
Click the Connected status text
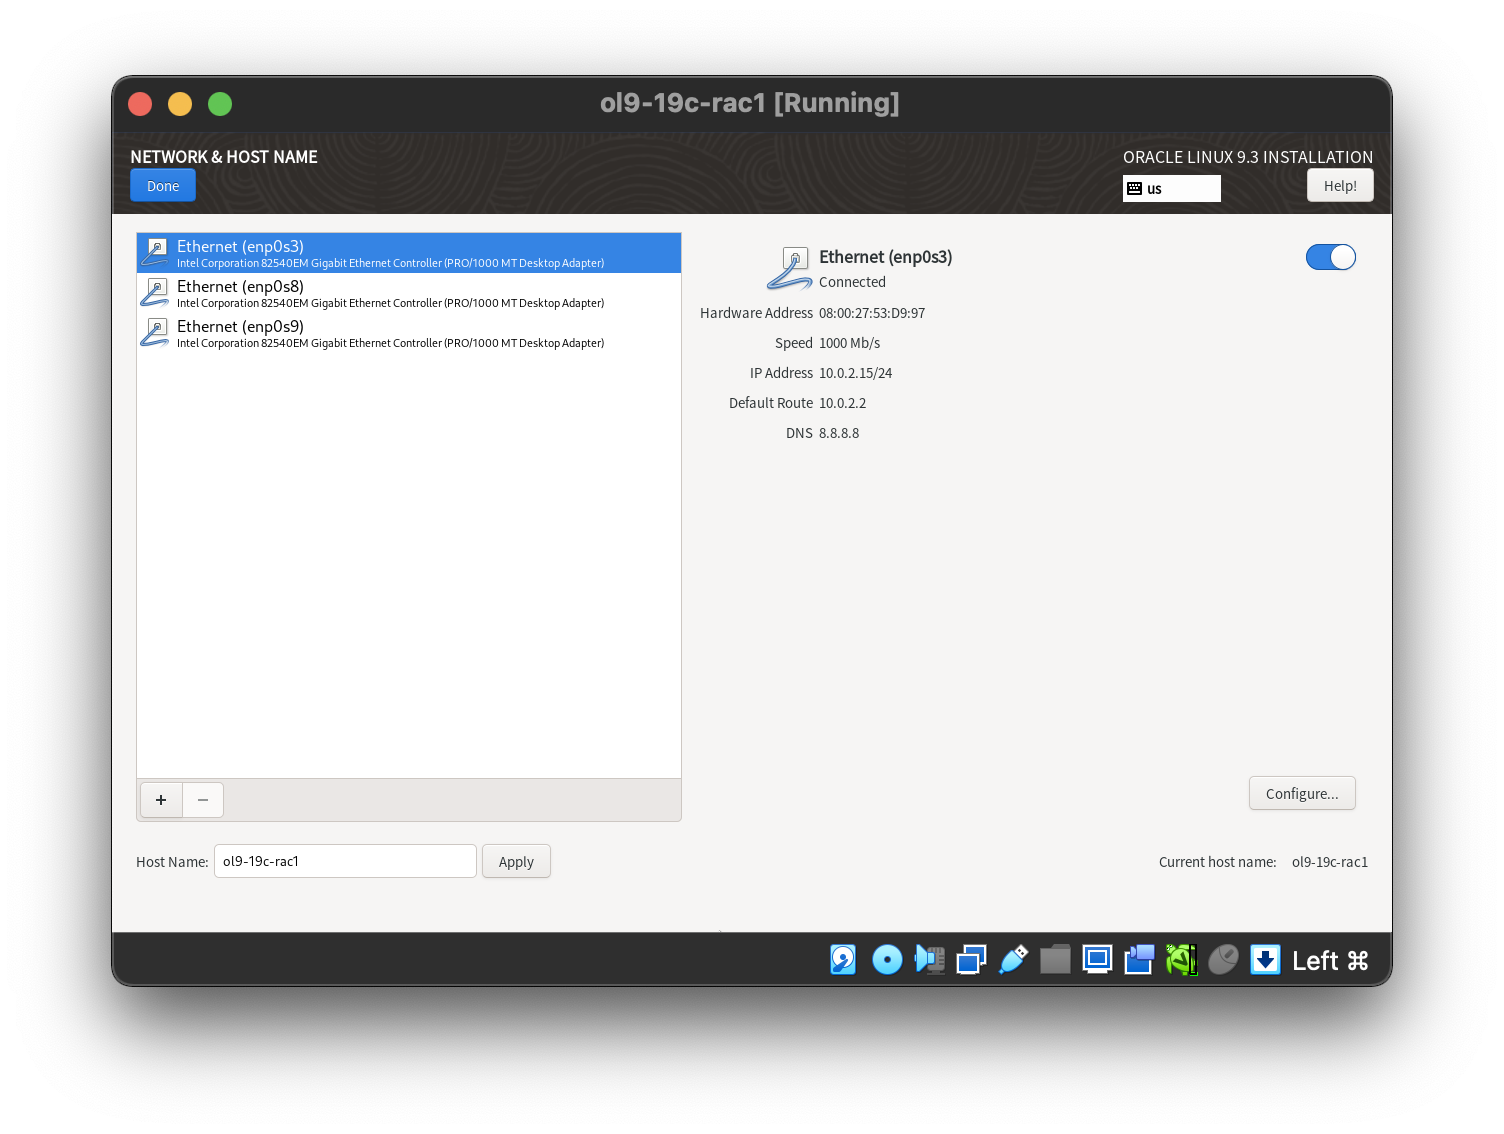(x=852, y=282)
